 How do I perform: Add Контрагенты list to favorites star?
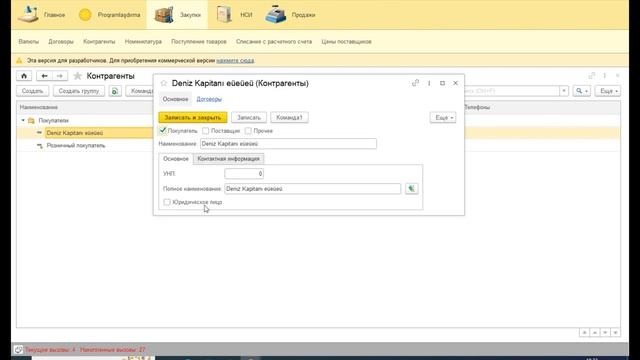point(78,76)
